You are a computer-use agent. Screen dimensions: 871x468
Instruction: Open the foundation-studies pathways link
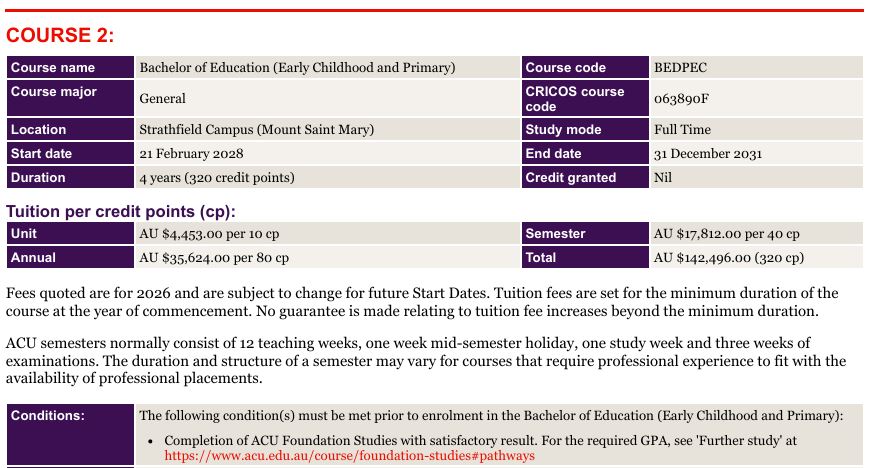pyautogui.click(x=349, y=456)
